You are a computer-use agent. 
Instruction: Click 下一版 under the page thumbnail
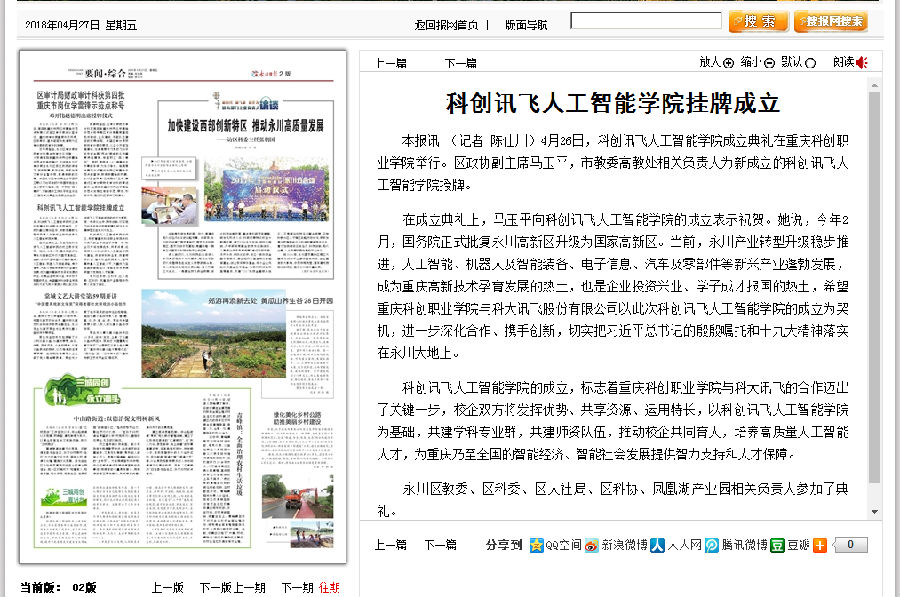[215, 588]
